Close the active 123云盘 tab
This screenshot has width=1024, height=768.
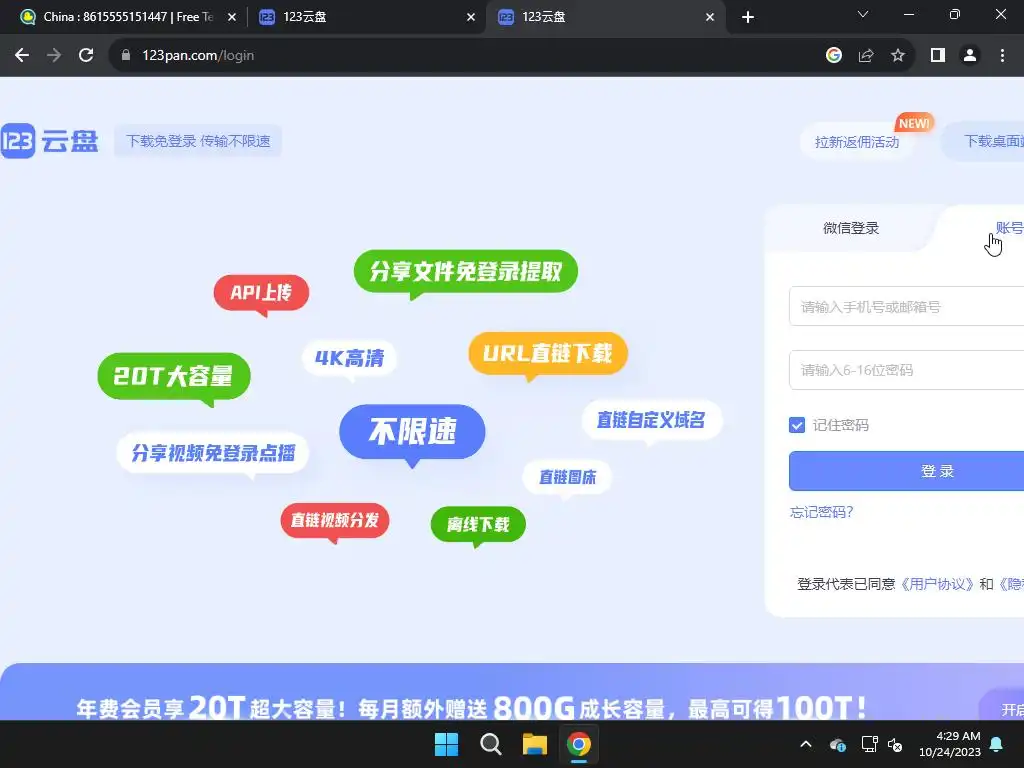point(710,18)
